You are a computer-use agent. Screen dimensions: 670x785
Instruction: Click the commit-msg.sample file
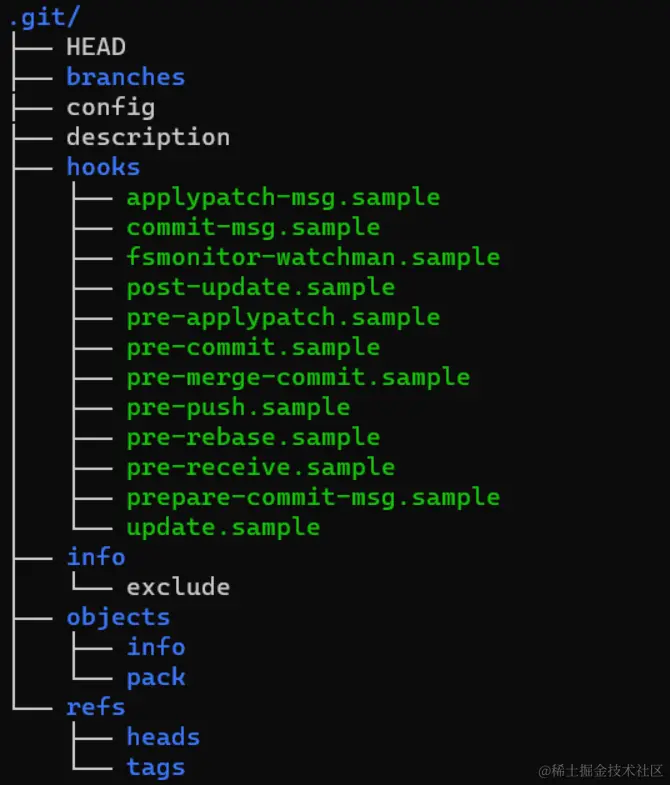point(253,227)
